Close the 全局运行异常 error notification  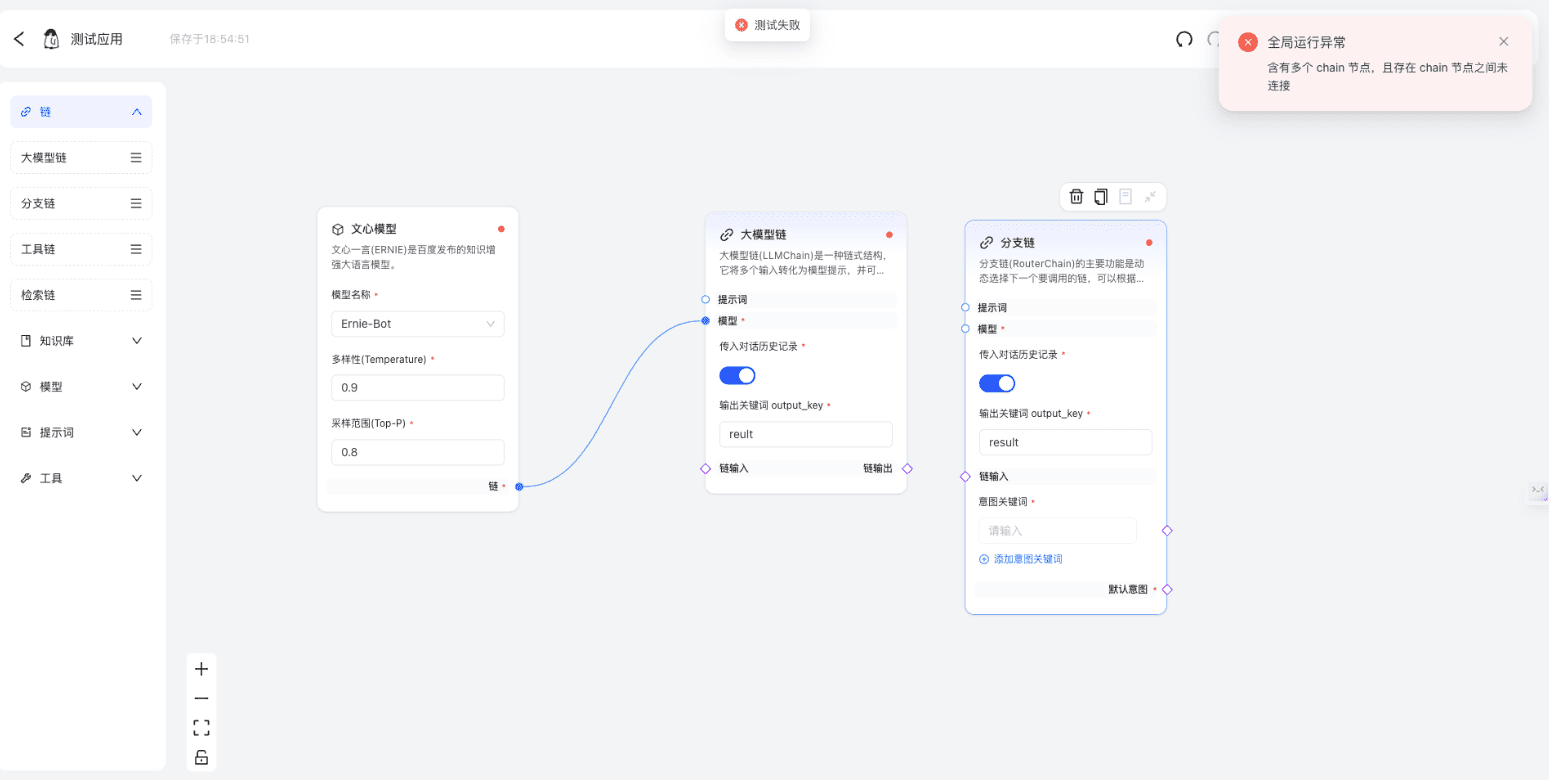1503,42
